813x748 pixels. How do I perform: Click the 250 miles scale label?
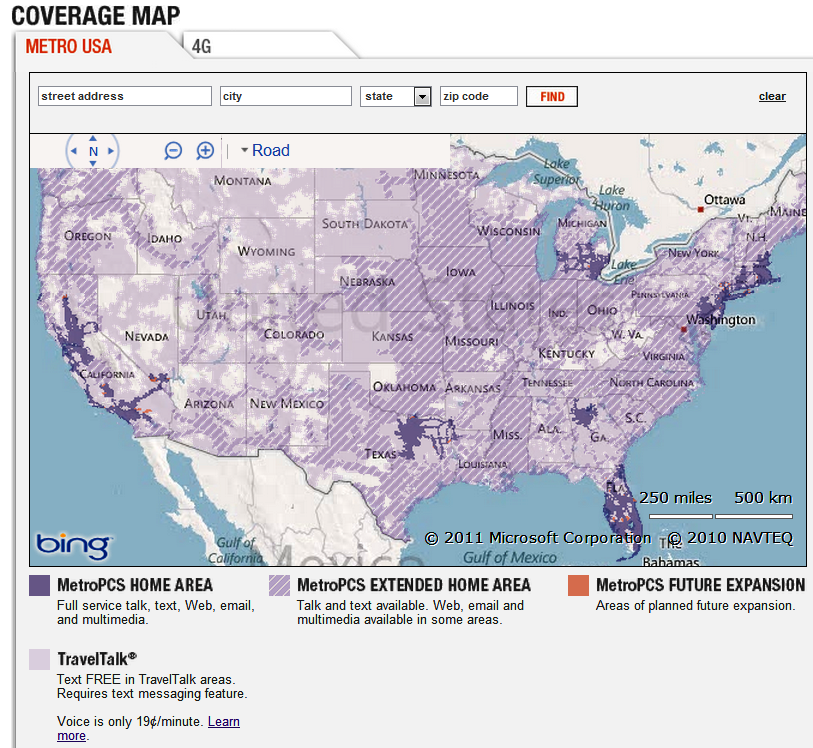675,498
